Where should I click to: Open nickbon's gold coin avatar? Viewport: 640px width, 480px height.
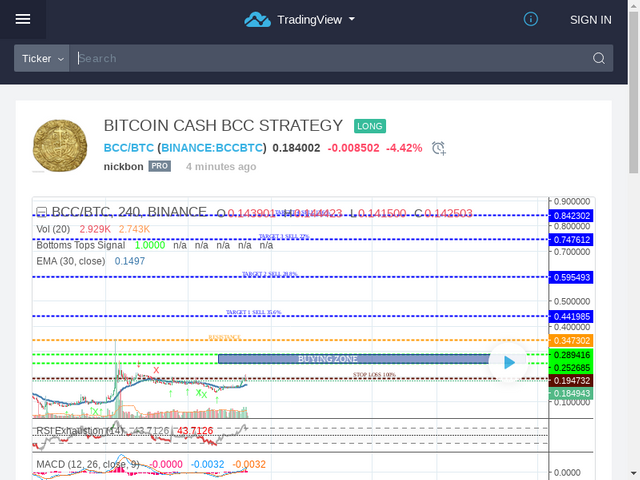click(x=60, y=145)
